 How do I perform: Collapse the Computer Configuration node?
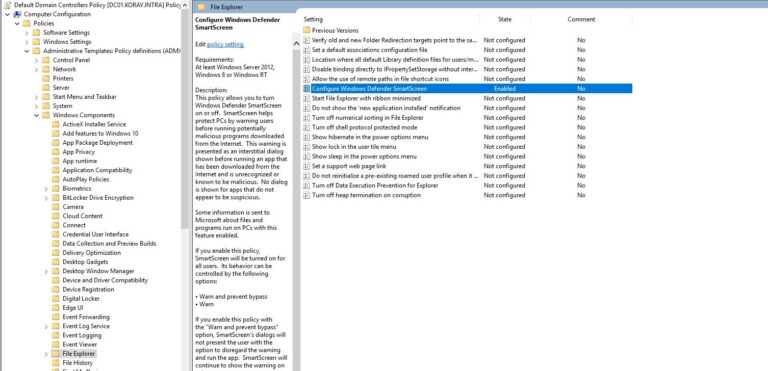(x=7, y=14)
